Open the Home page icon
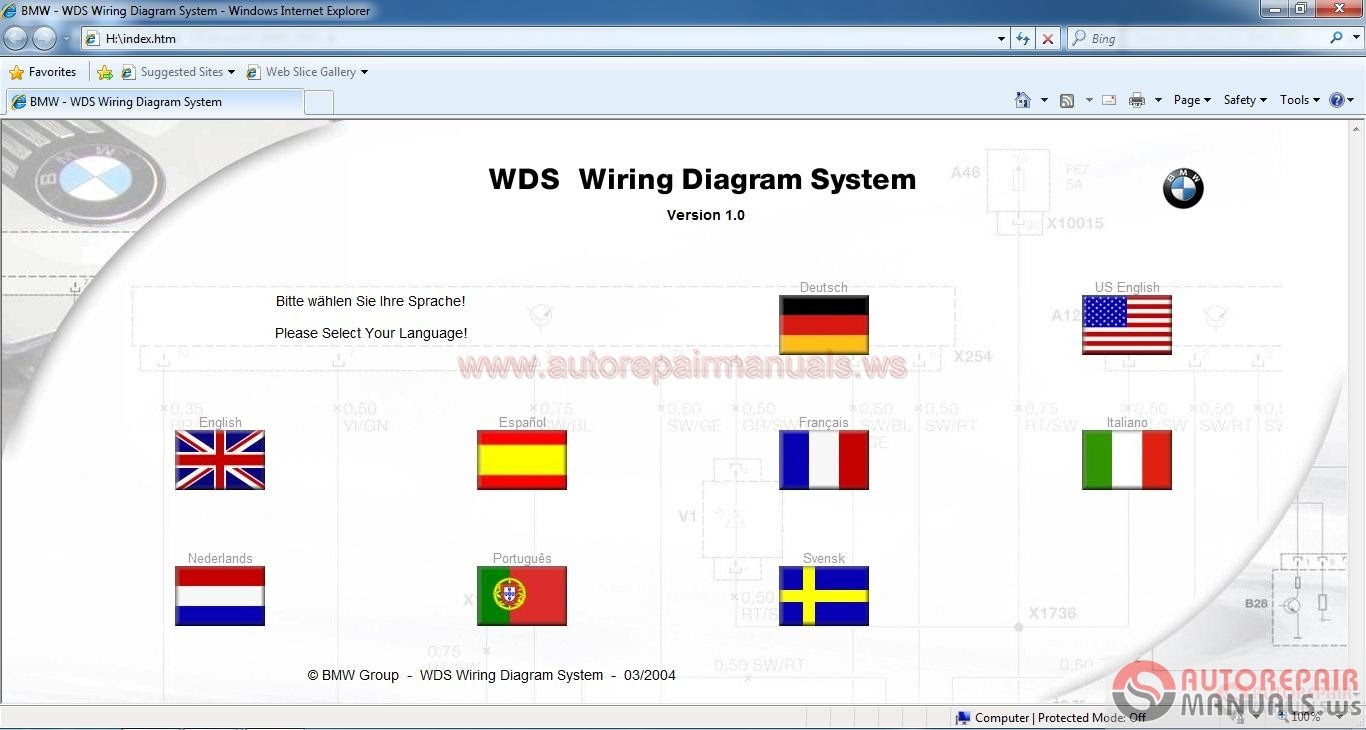1366x730 pixels. pos(1023,100)
